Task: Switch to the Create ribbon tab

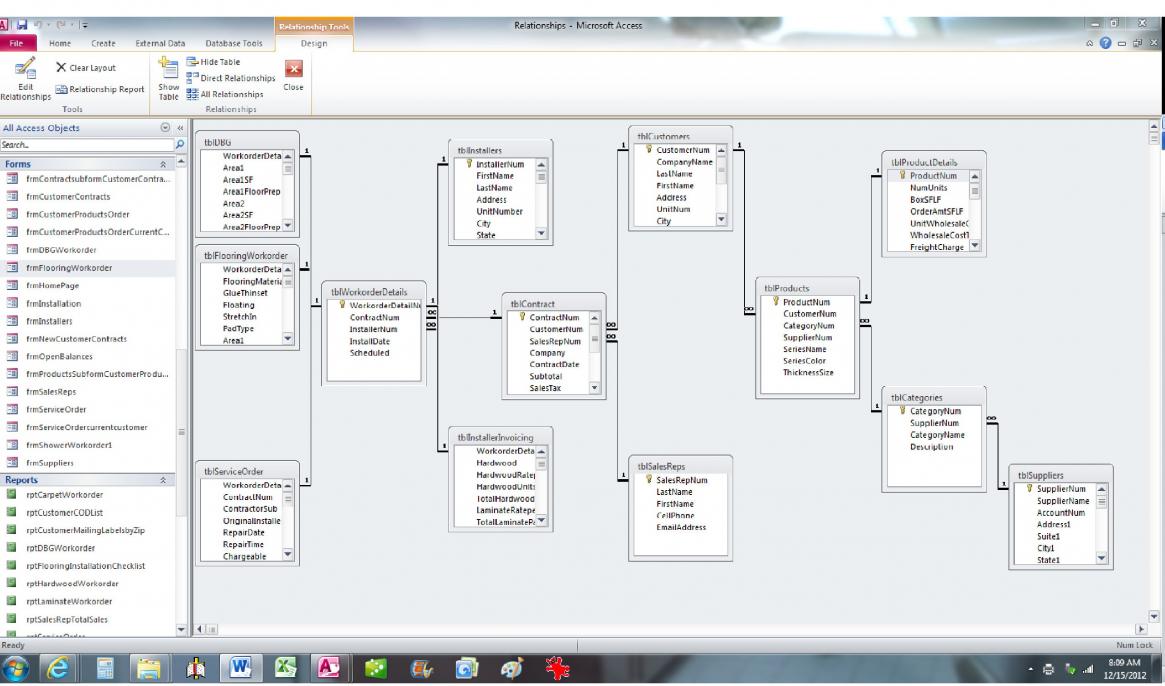Action: click(x=103, y=43)
